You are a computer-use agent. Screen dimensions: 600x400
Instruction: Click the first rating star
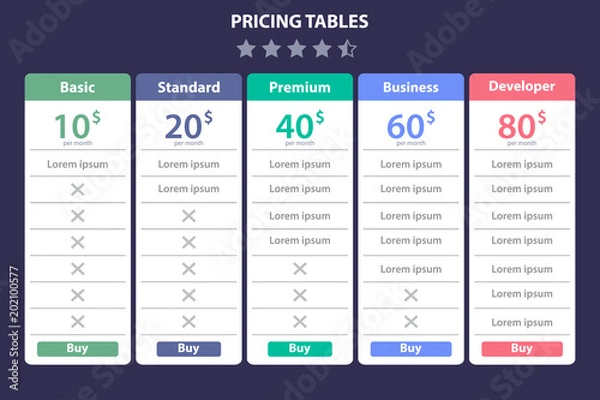pyautogui.click(x=246, y=49)
